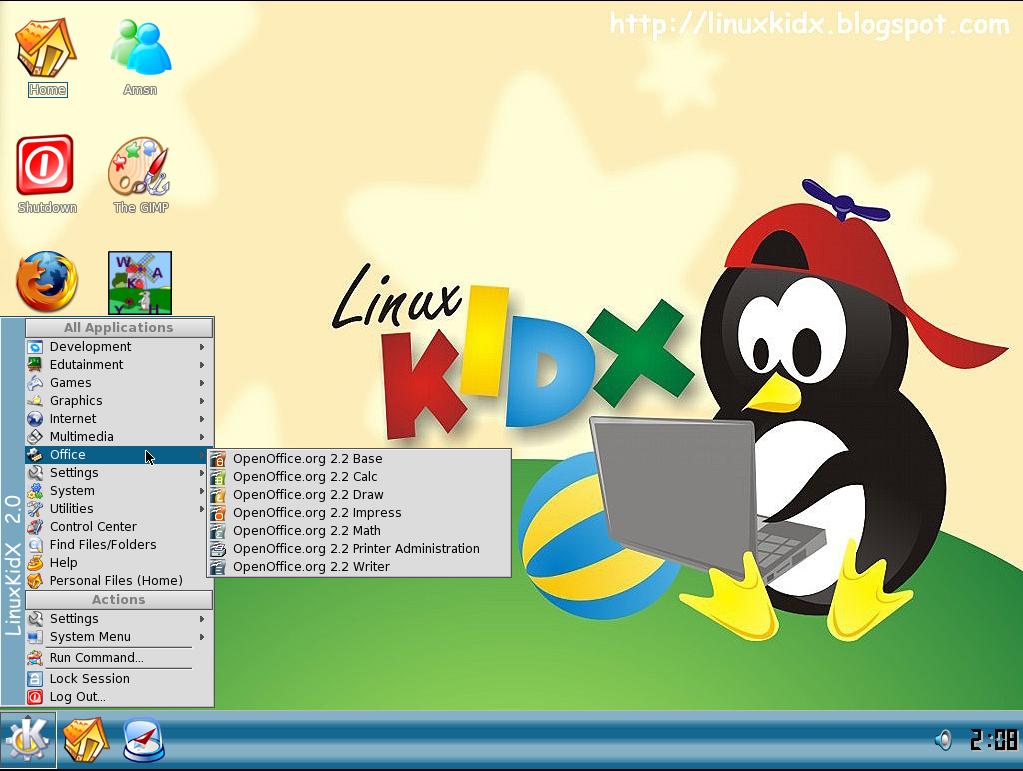
Task: Open the Home folder from the taskbar
Action: pos(85,740)
